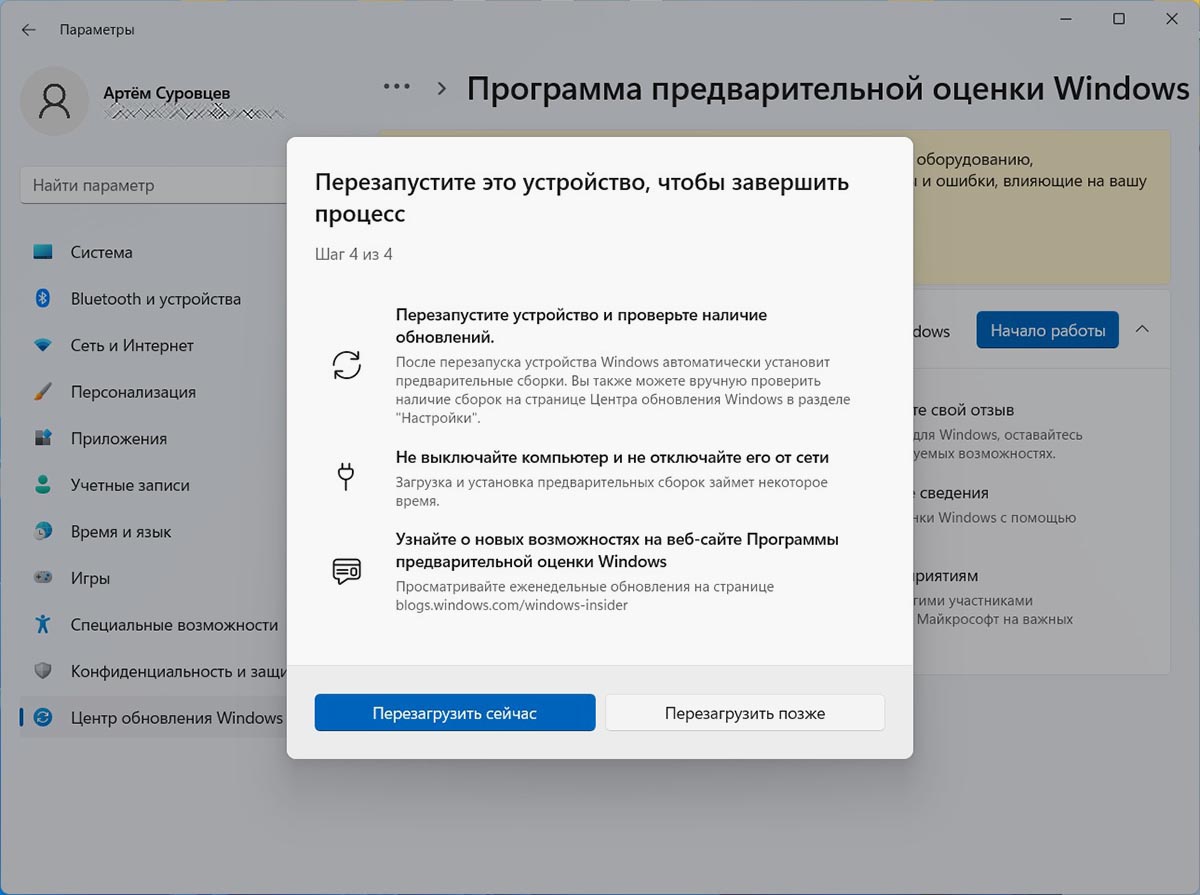This screenshot has height=895, width=1200.
Task: Click the chat message icon in dialog
Action: point(346,571)
